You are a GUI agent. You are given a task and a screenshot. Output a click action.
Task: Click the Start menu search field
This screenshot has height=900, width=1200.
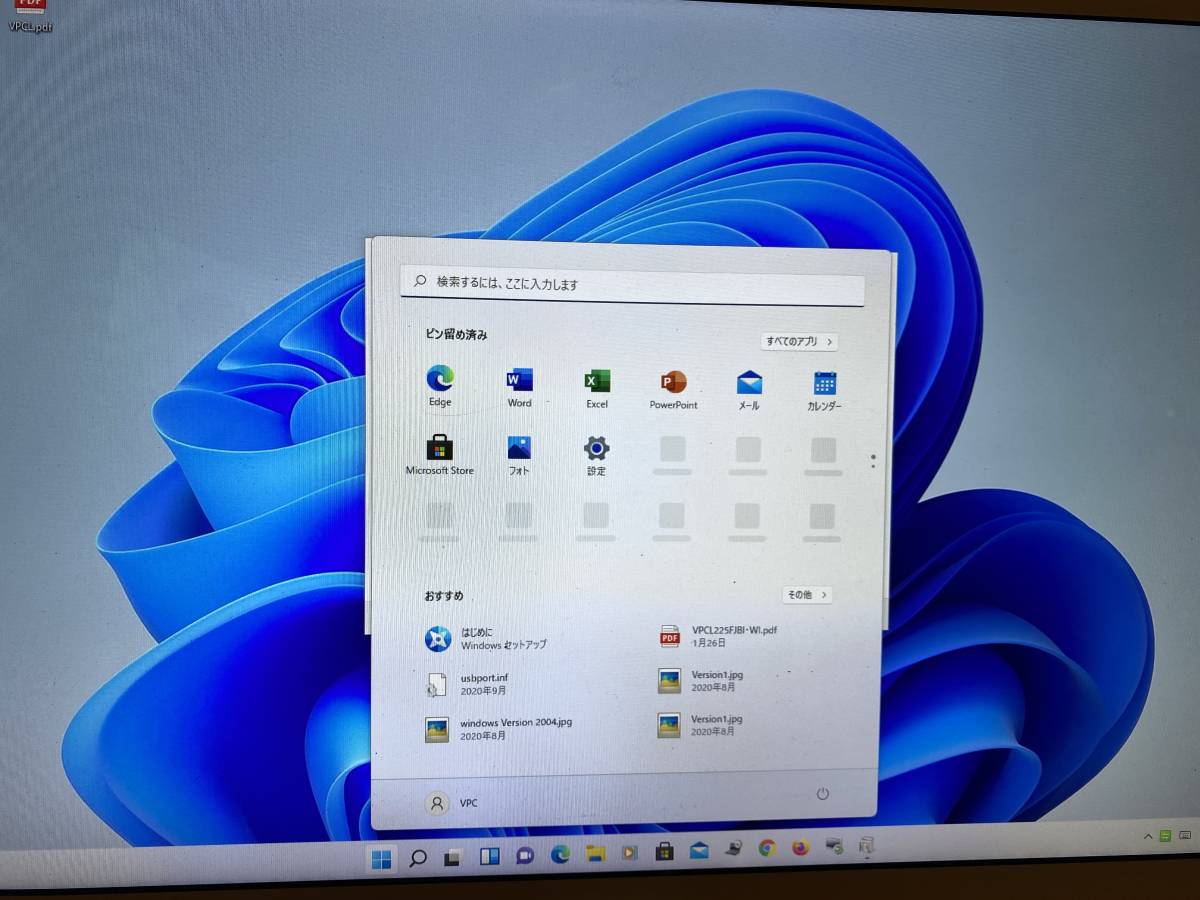point(633,284)
